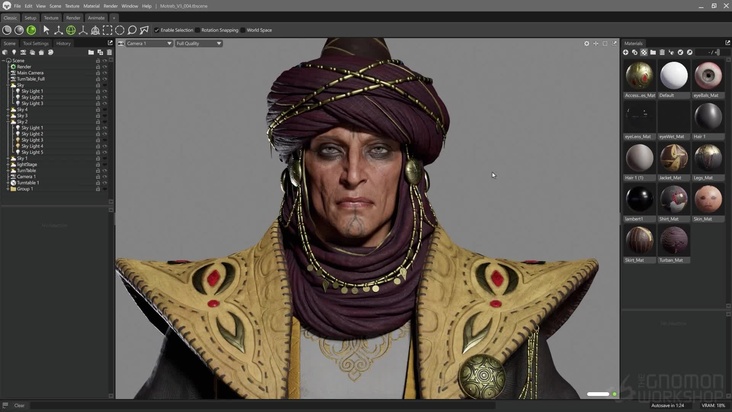Select the arrow selection tool
The width and height of the screenshot is (732, 412).
click(46, 30)
